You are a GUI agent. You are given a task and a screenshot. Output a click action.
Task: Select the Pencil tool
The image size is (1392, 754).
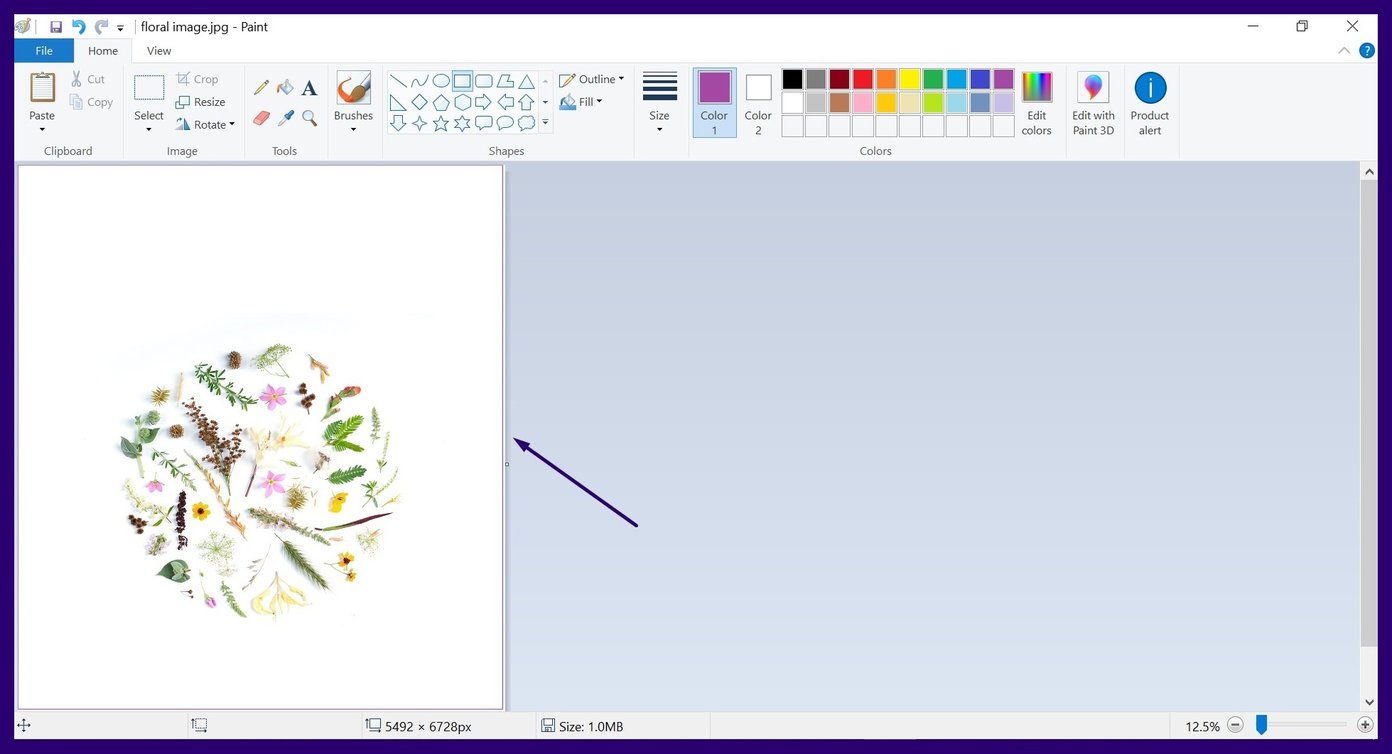point(261,88)
